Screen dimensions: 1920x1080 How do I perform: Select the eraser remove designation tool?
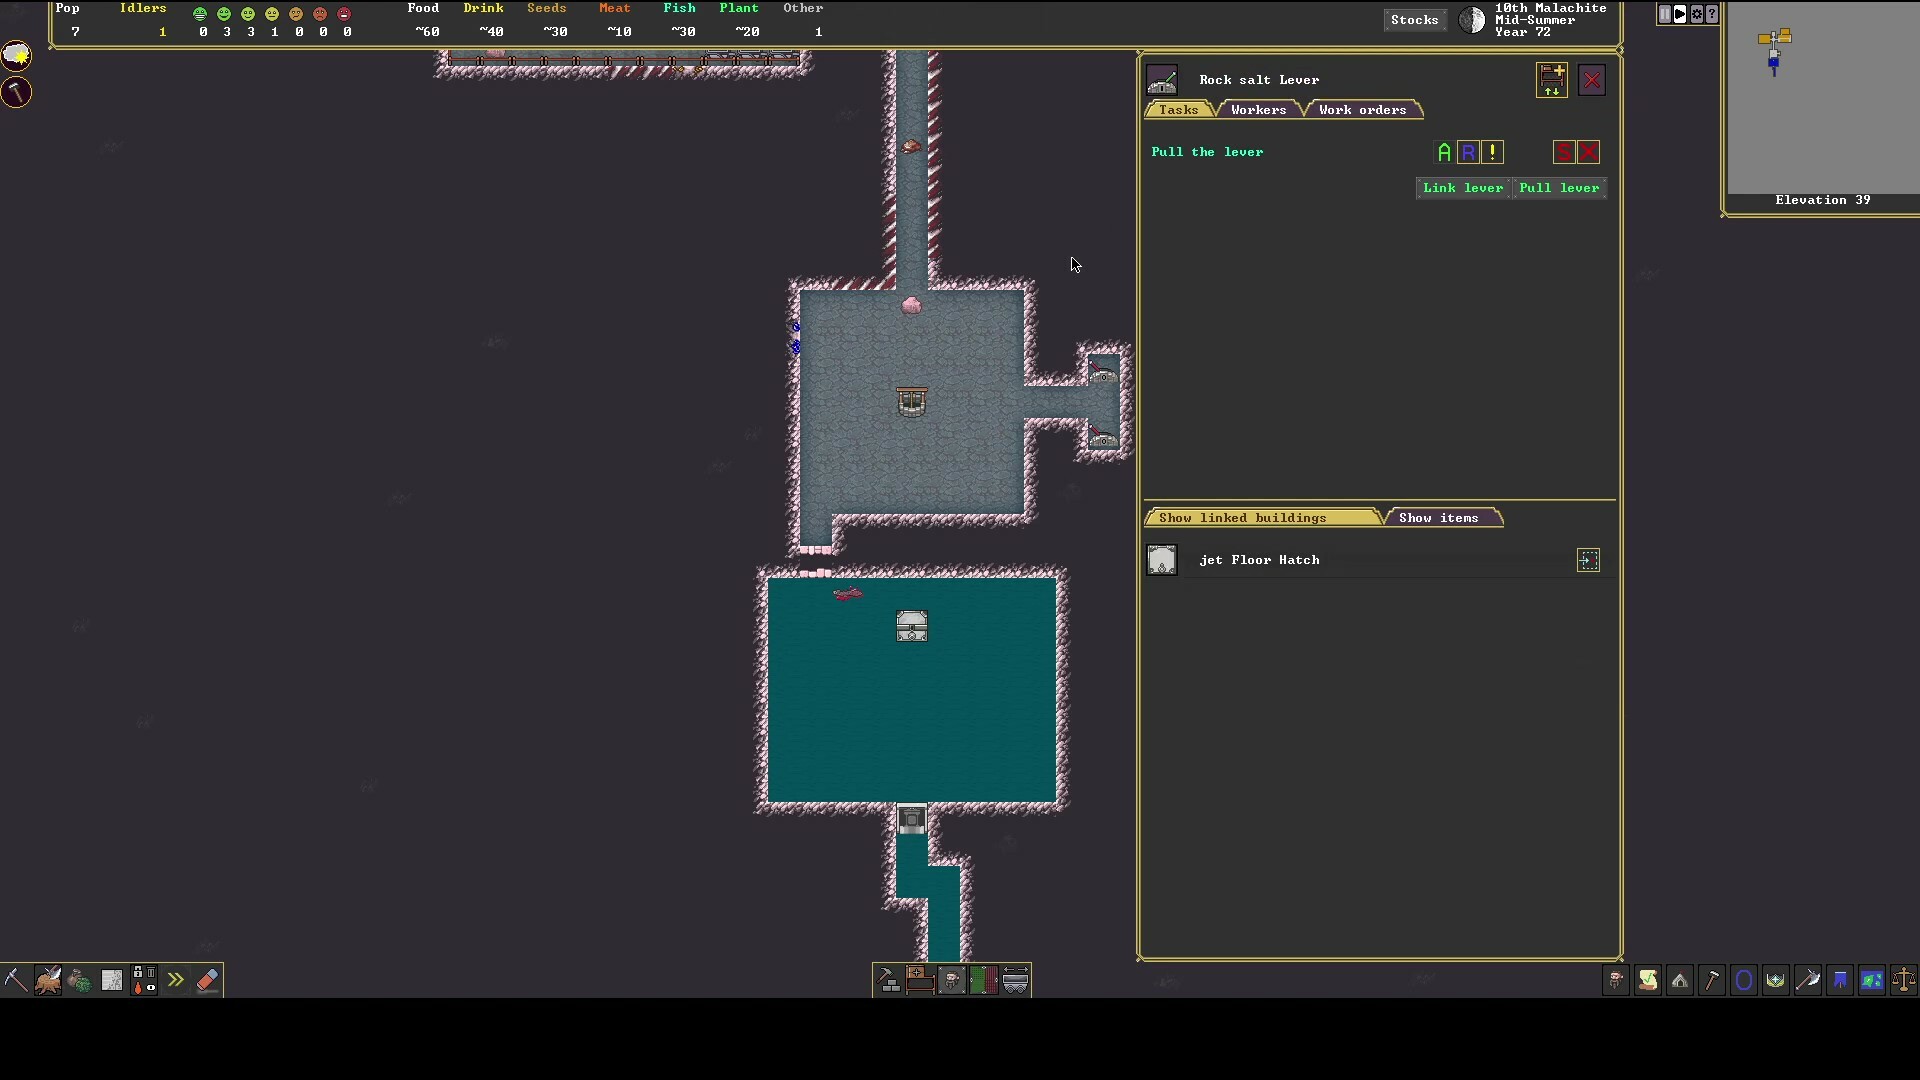[x=207, y=980]
